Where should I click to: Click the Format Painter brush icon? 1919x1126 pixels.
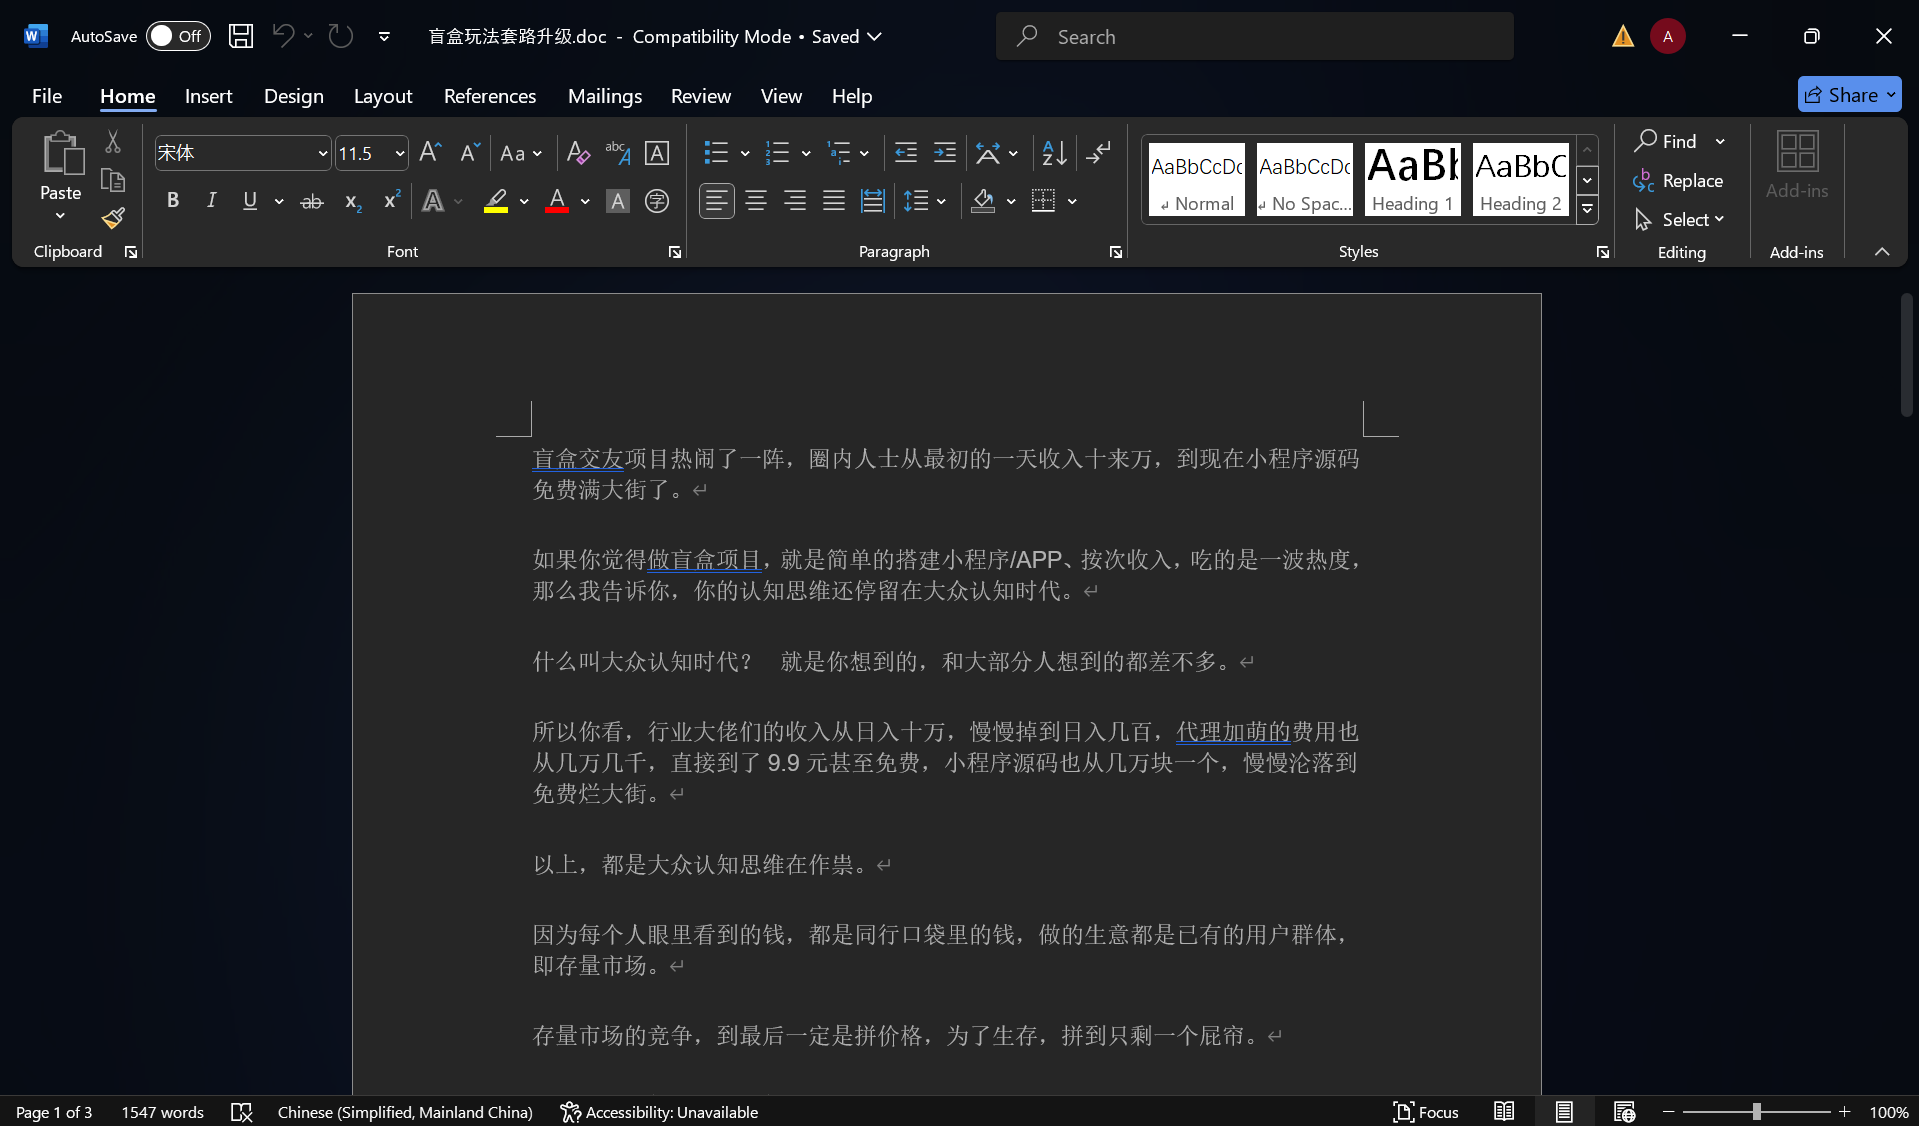113,218
